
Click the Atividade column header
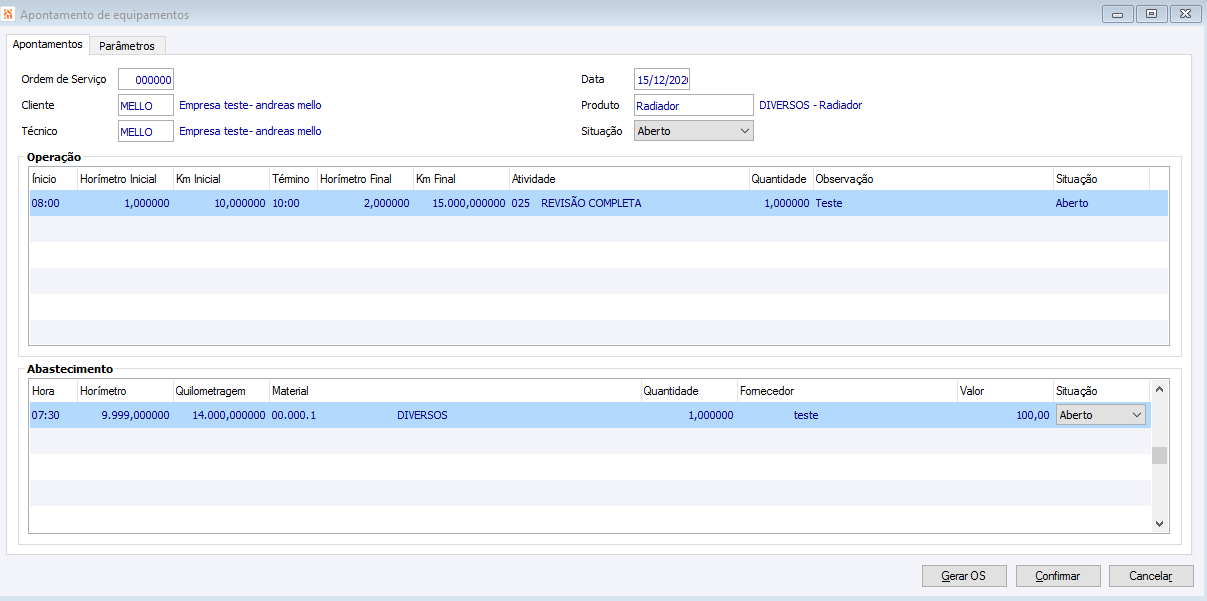point(629,179)
